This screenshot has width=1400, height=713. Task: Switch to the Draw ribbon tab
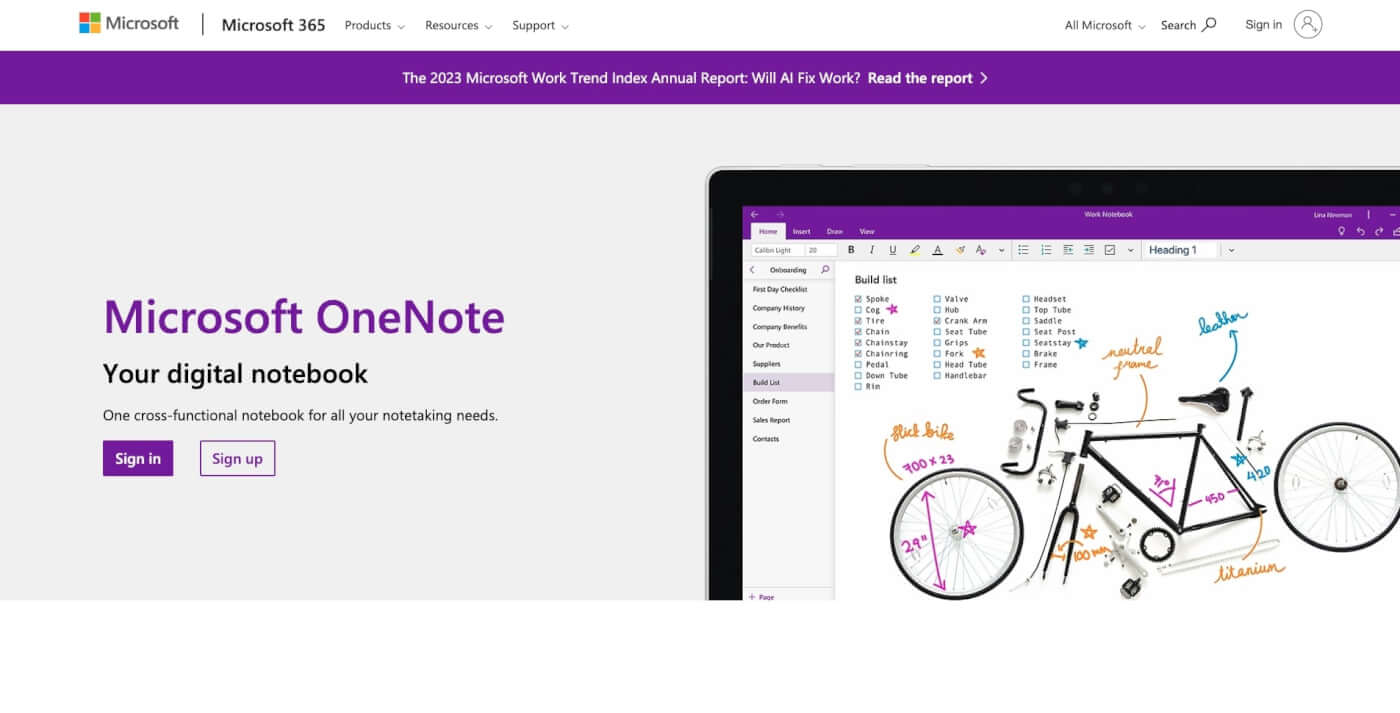pyautogui.click(x=835, y=231)
